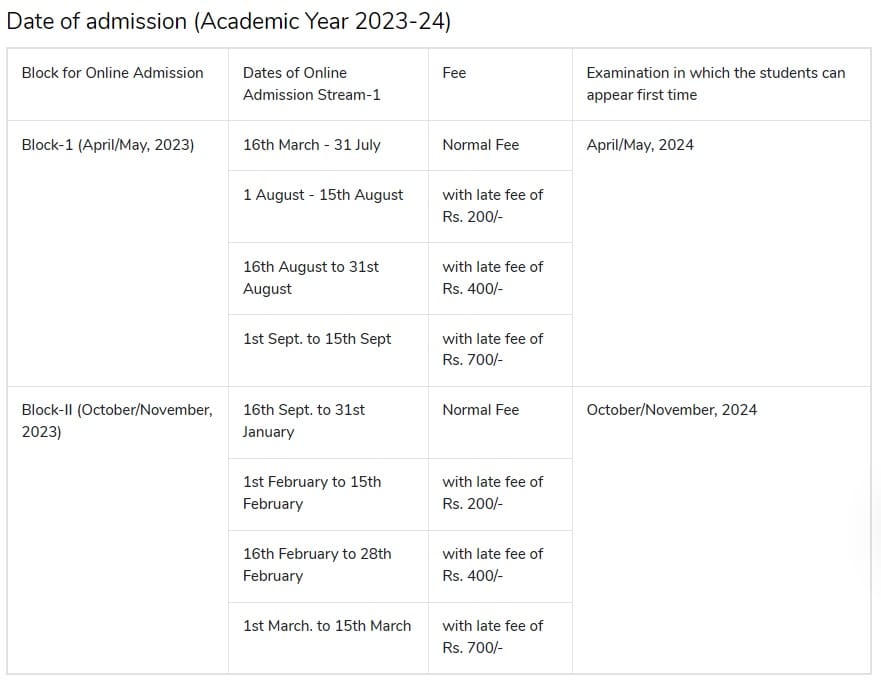
Task: Select the '1st Sept. to 15th Sept' cell
Action: [317, 339]
